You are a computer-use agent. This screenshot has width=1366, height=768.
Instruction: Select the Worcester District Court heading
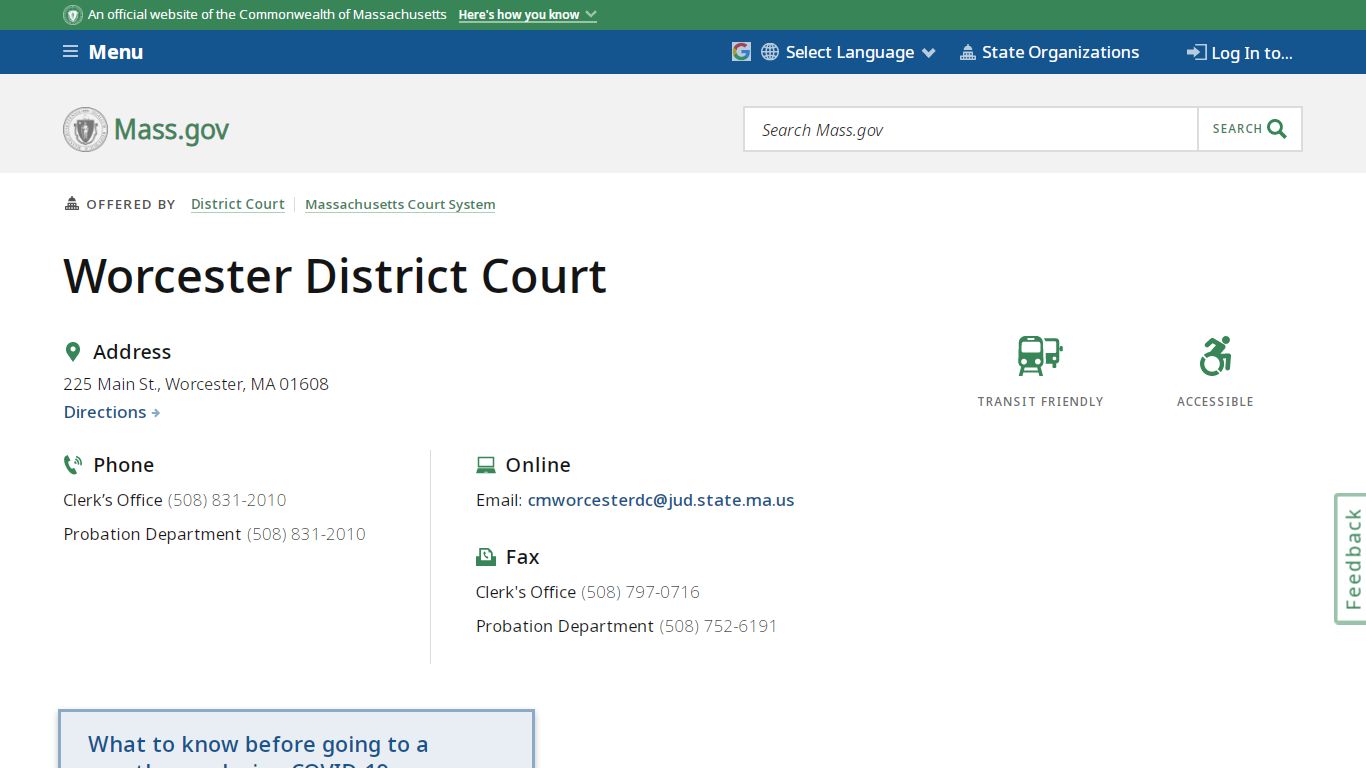(335, 276)
